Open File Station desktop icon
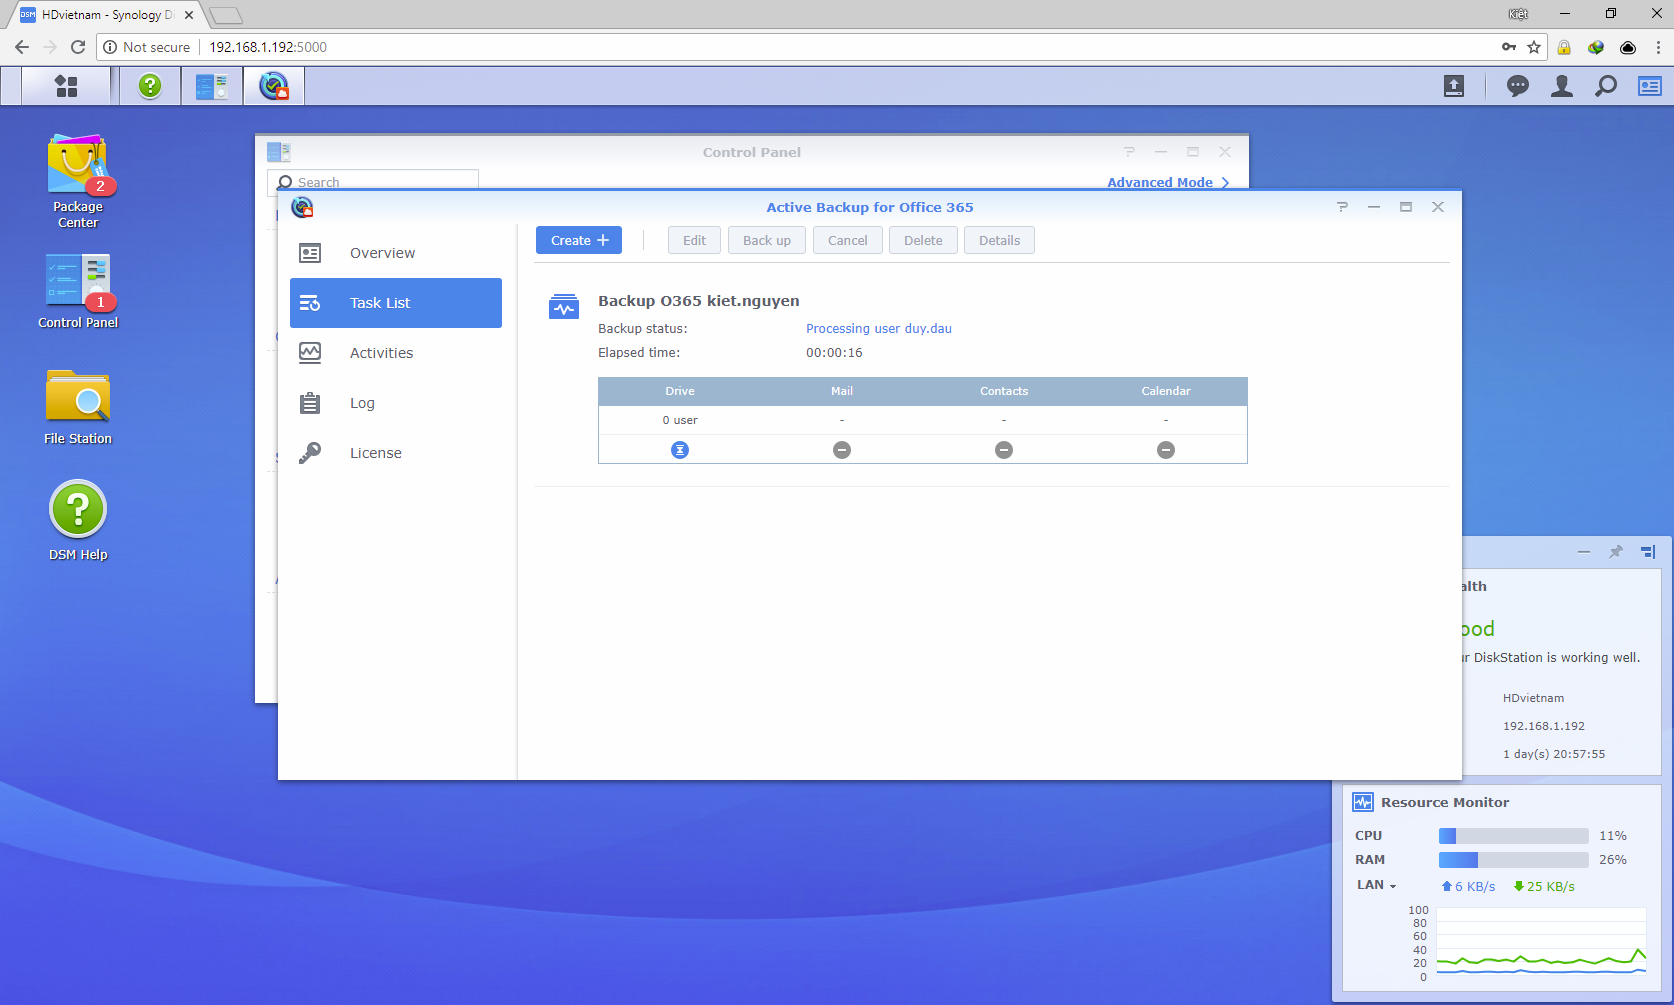 pos(78,407)
